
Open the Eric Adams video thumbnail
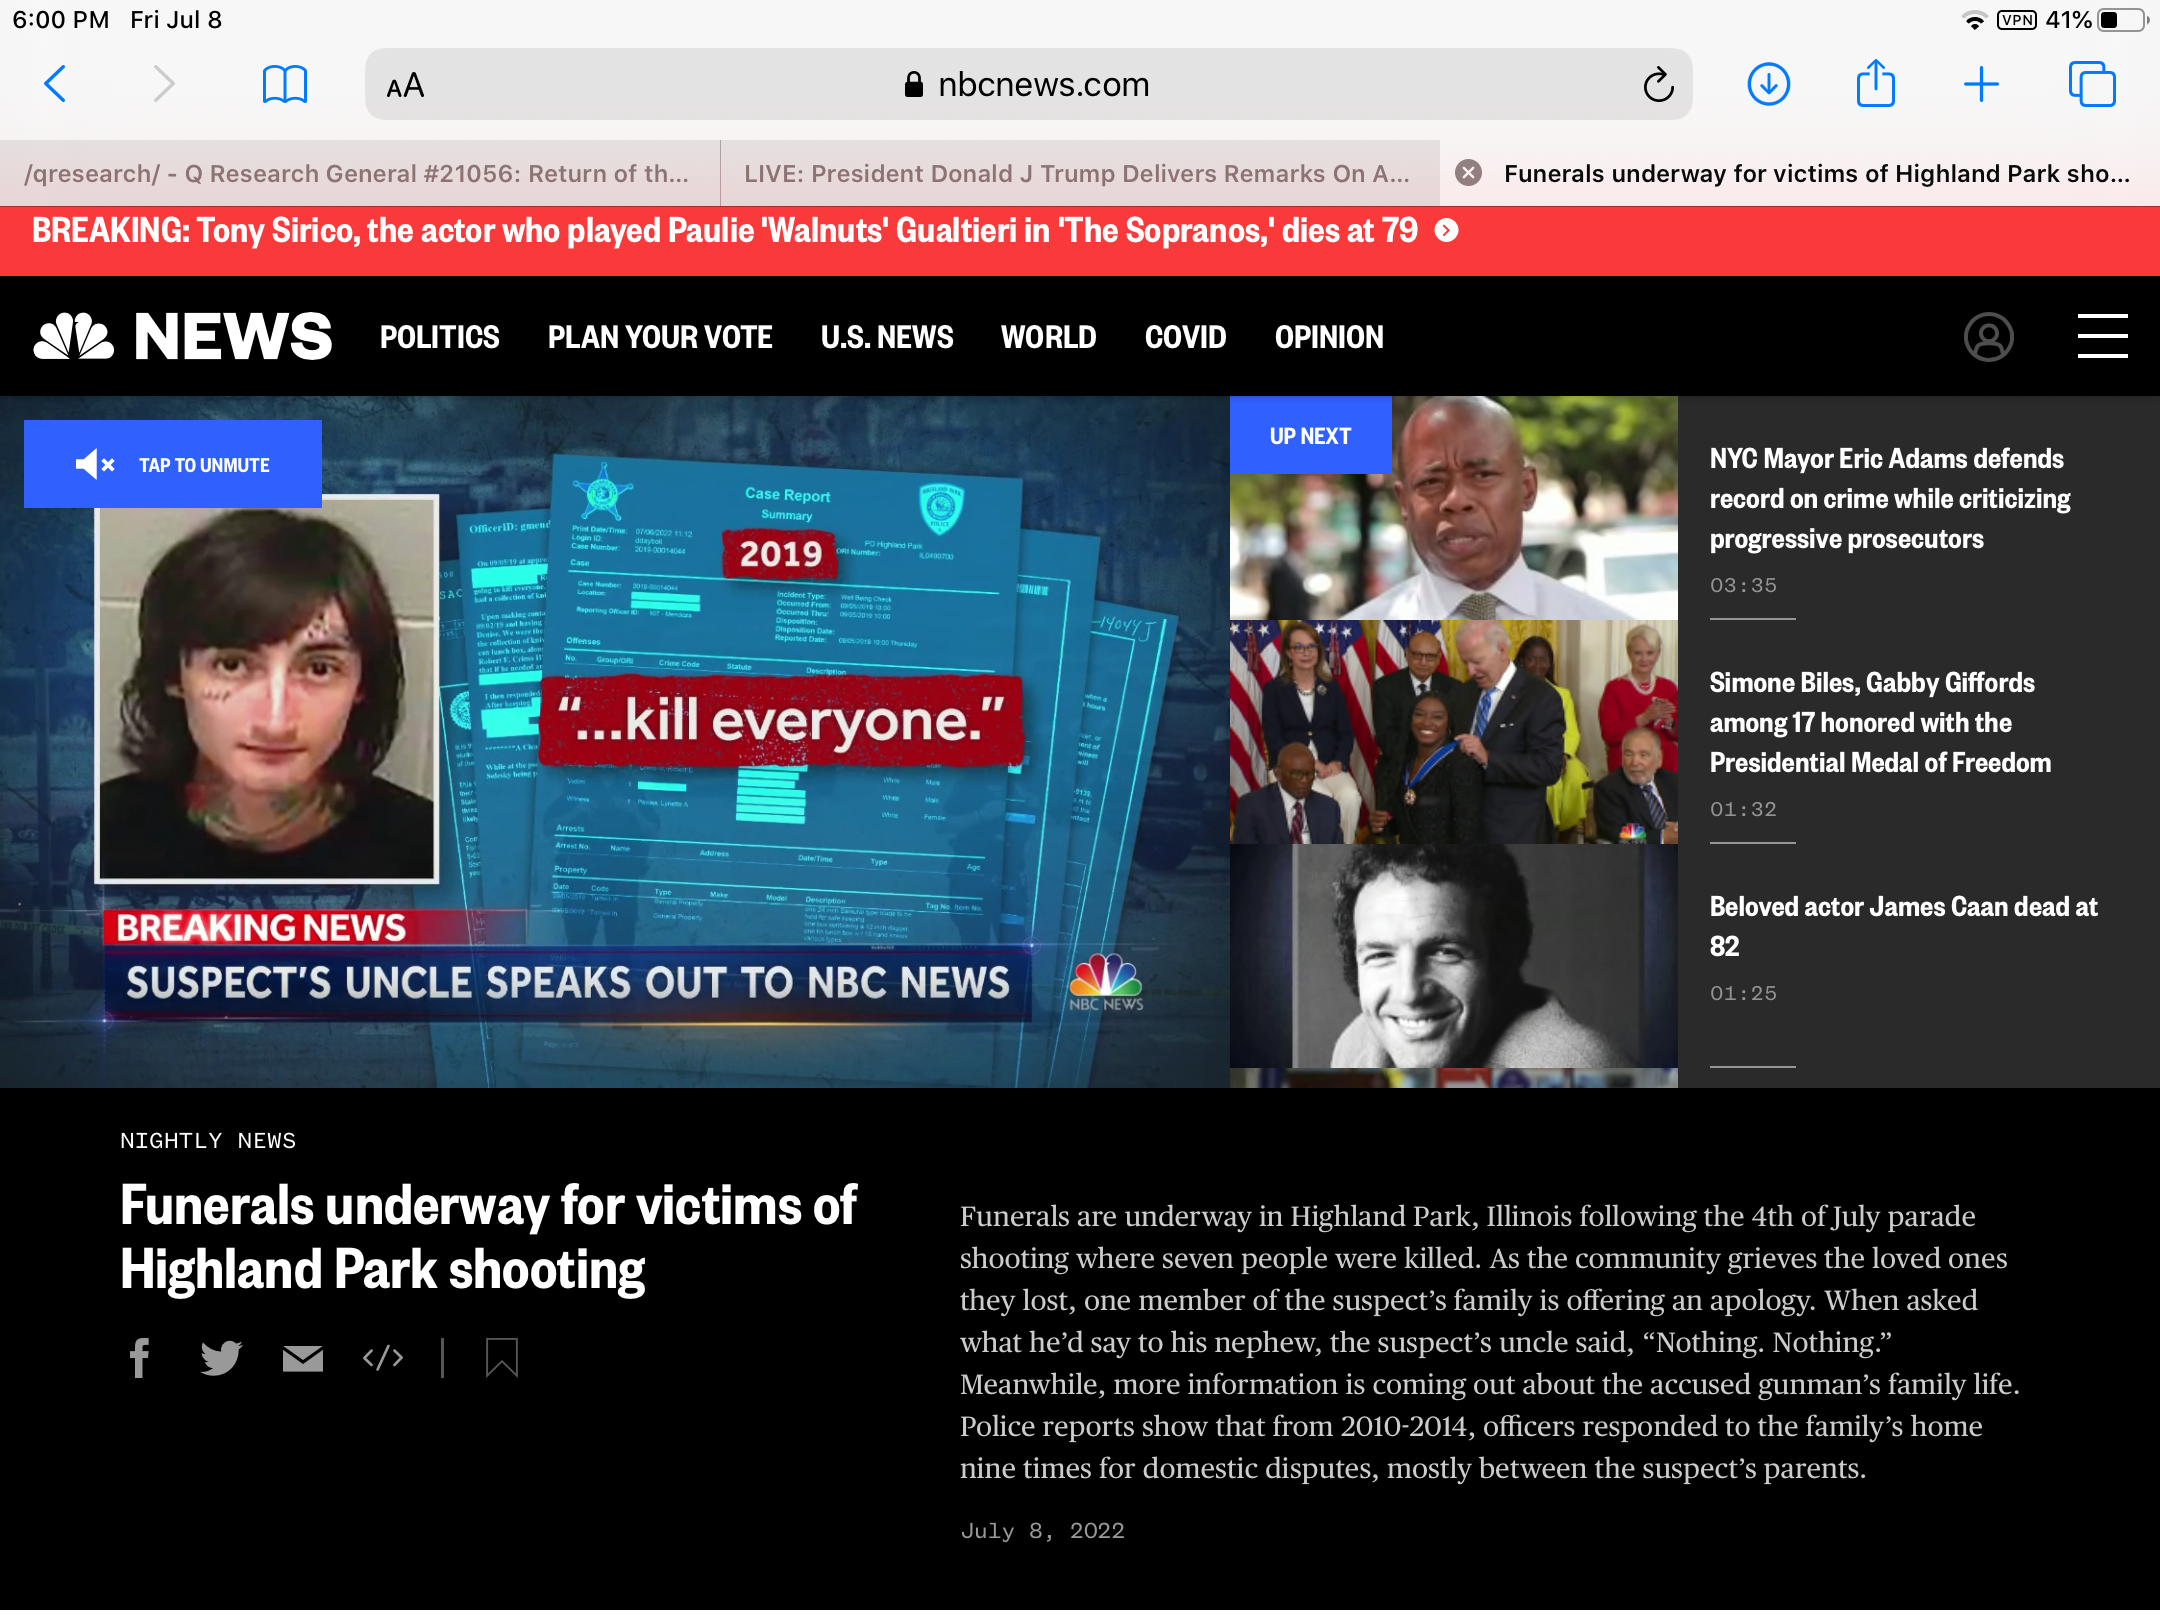pyautogui.click(x=1453, y=508)
